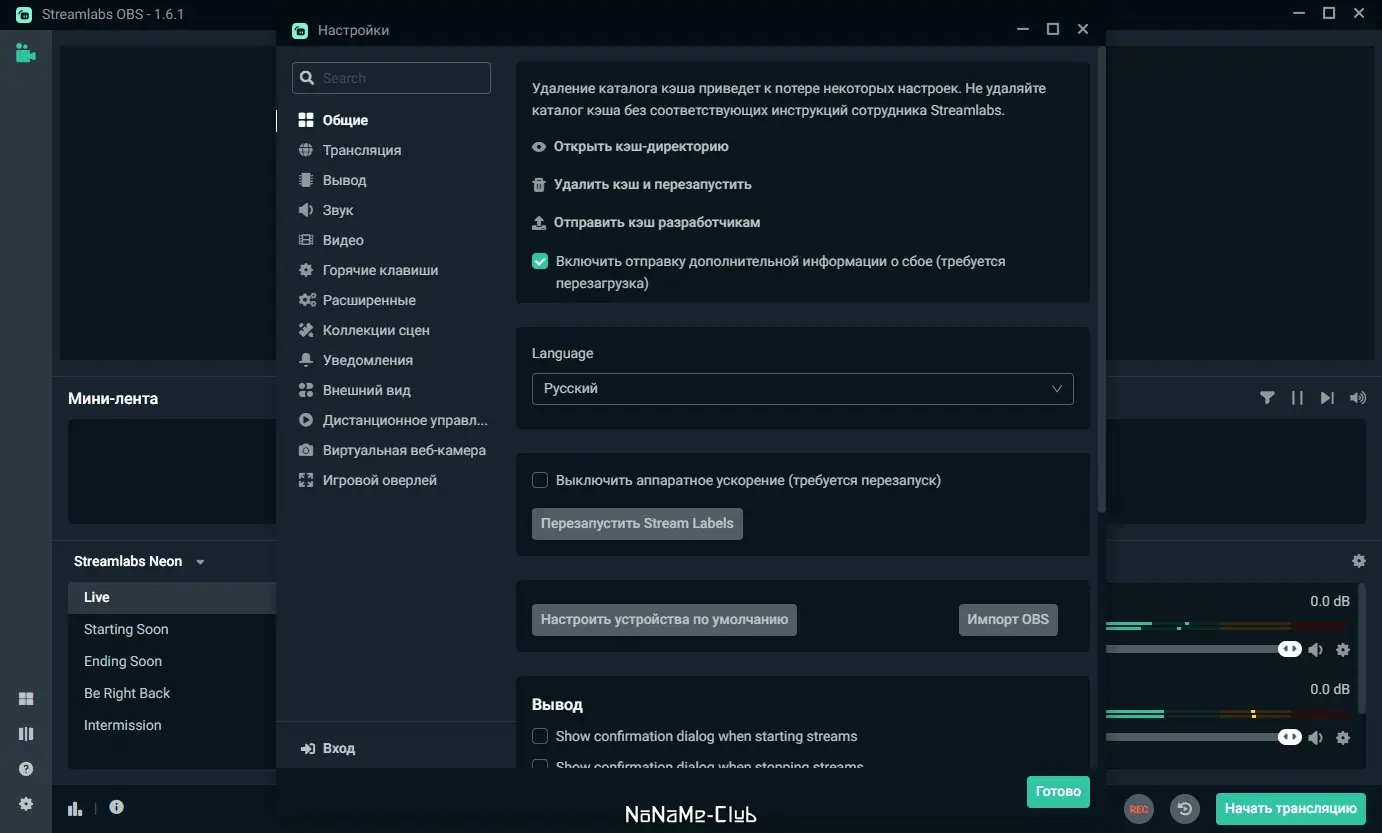Click the help question mark icon
The image size is (1382, 833).
(26, 769)
